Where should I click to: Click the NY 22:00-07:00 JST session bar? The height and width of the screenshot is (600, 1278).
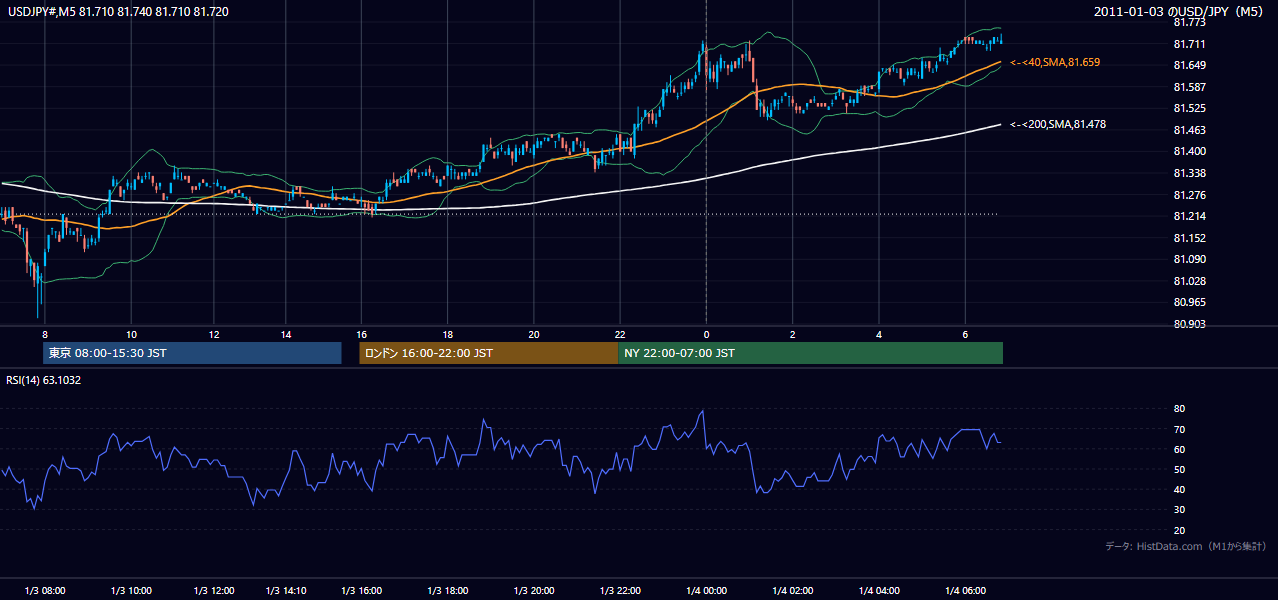click(x=810, y=353)
